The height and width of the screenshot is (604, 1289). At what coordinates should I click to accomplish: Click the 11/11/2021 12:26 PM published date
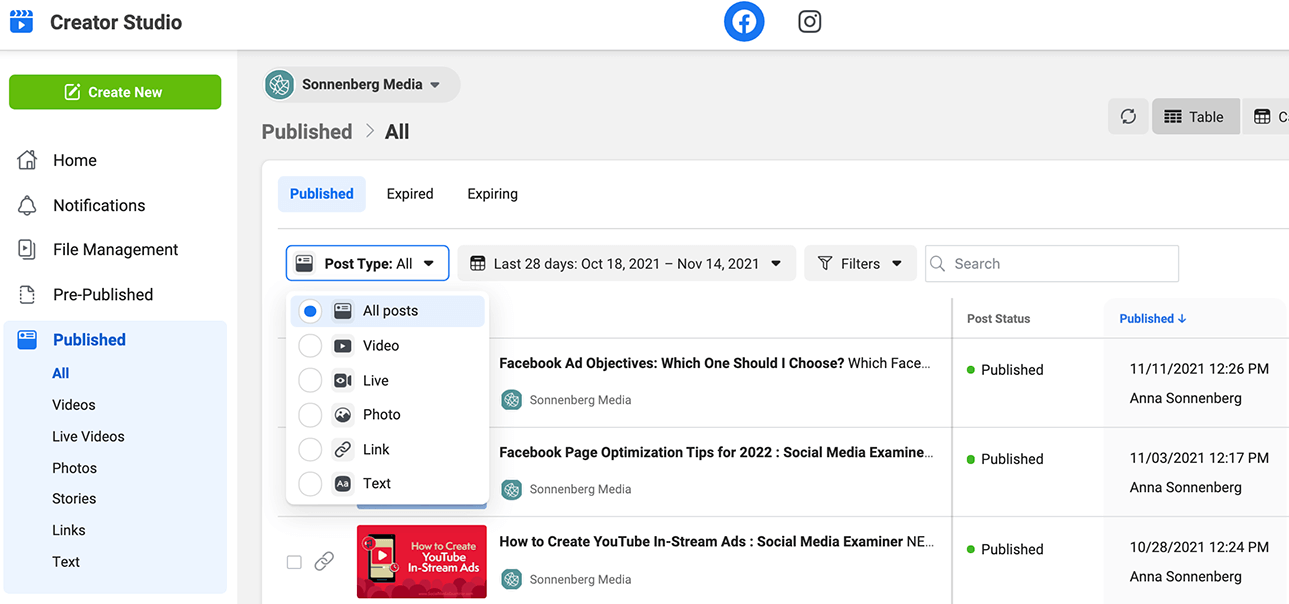click(1199, 369)
